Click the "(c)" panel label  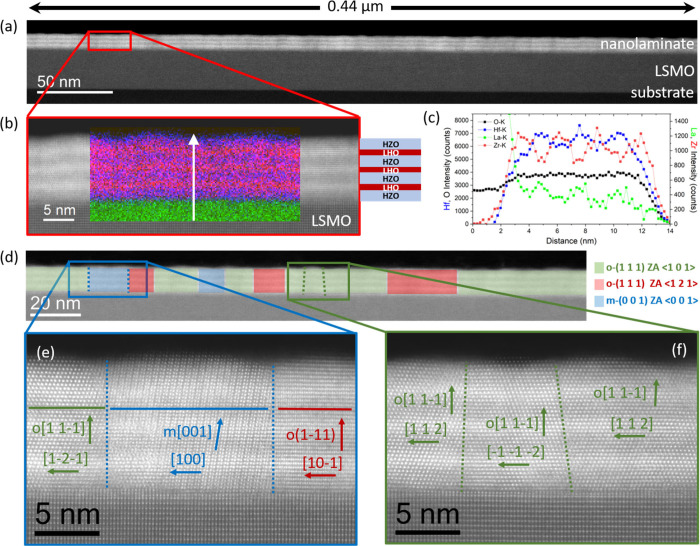(431, 118)
